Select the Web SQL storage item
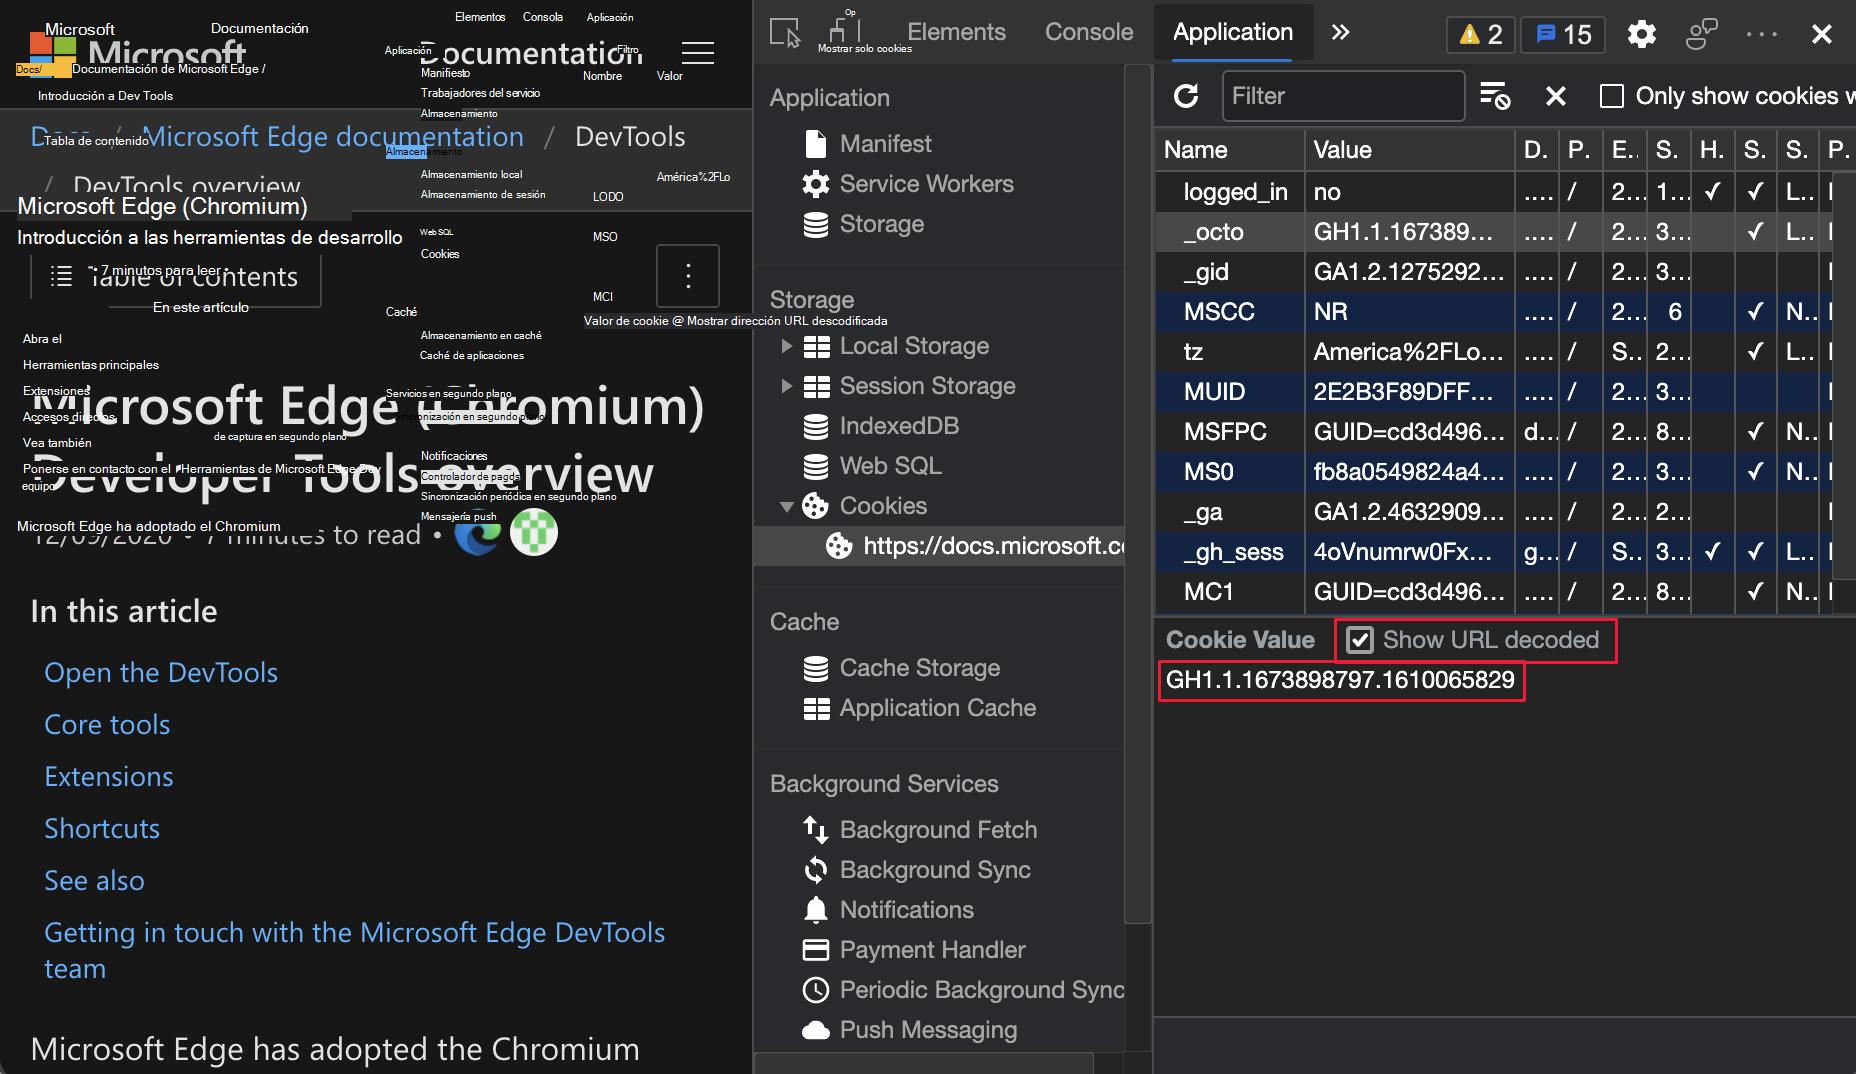This screenshot has width=1856, height=1074. point(890,466)
